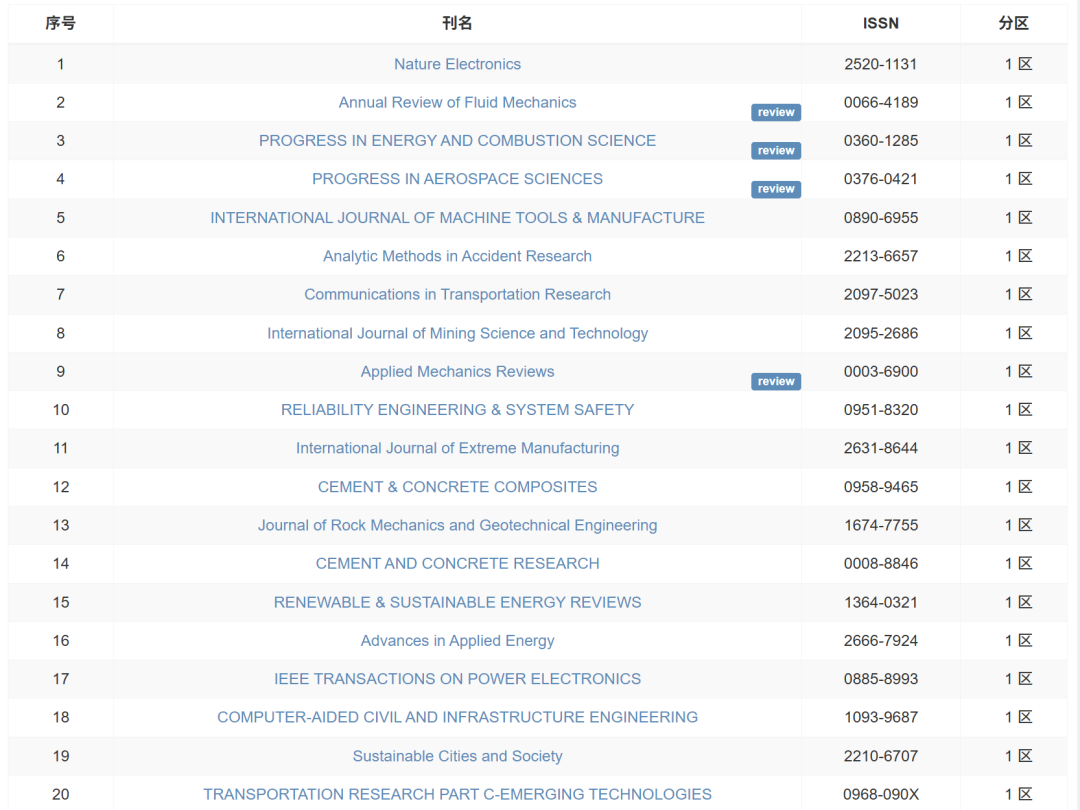Click review badge for Annual Review of Fluid Mechanics
Image resolution: width=1080 pixels, height=810 pixels.
click(x=776, y=112)
